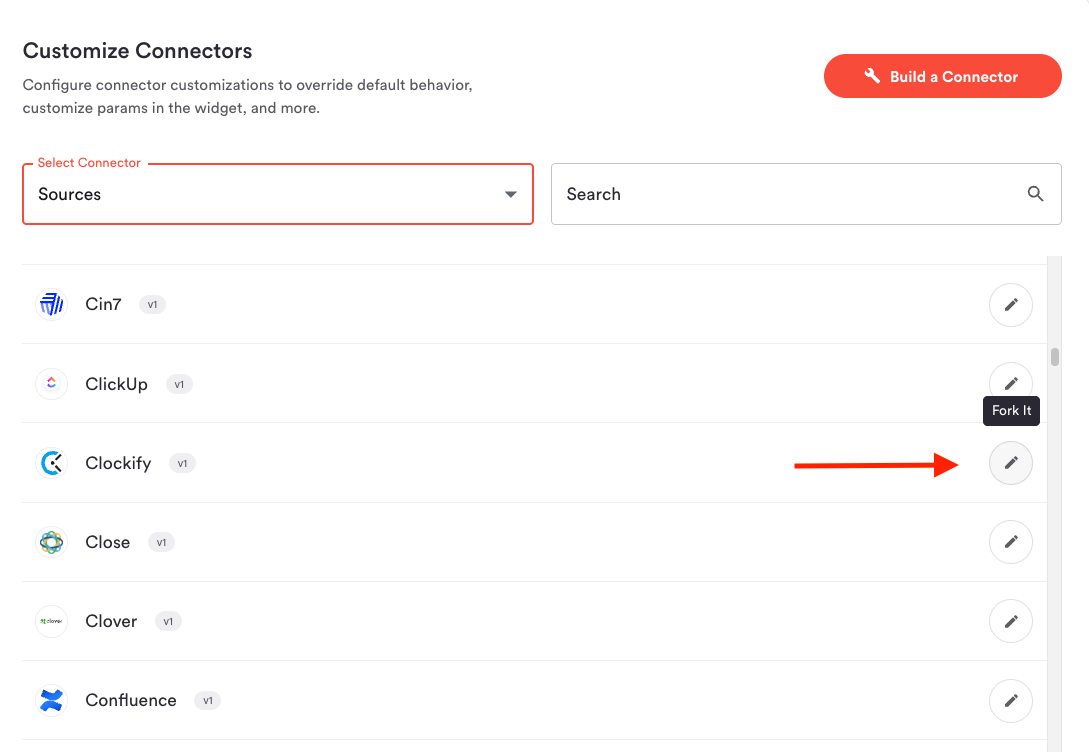The image size is (1089, 752).
Task: Click the v1 badge beside Clover
Action: 168,621
